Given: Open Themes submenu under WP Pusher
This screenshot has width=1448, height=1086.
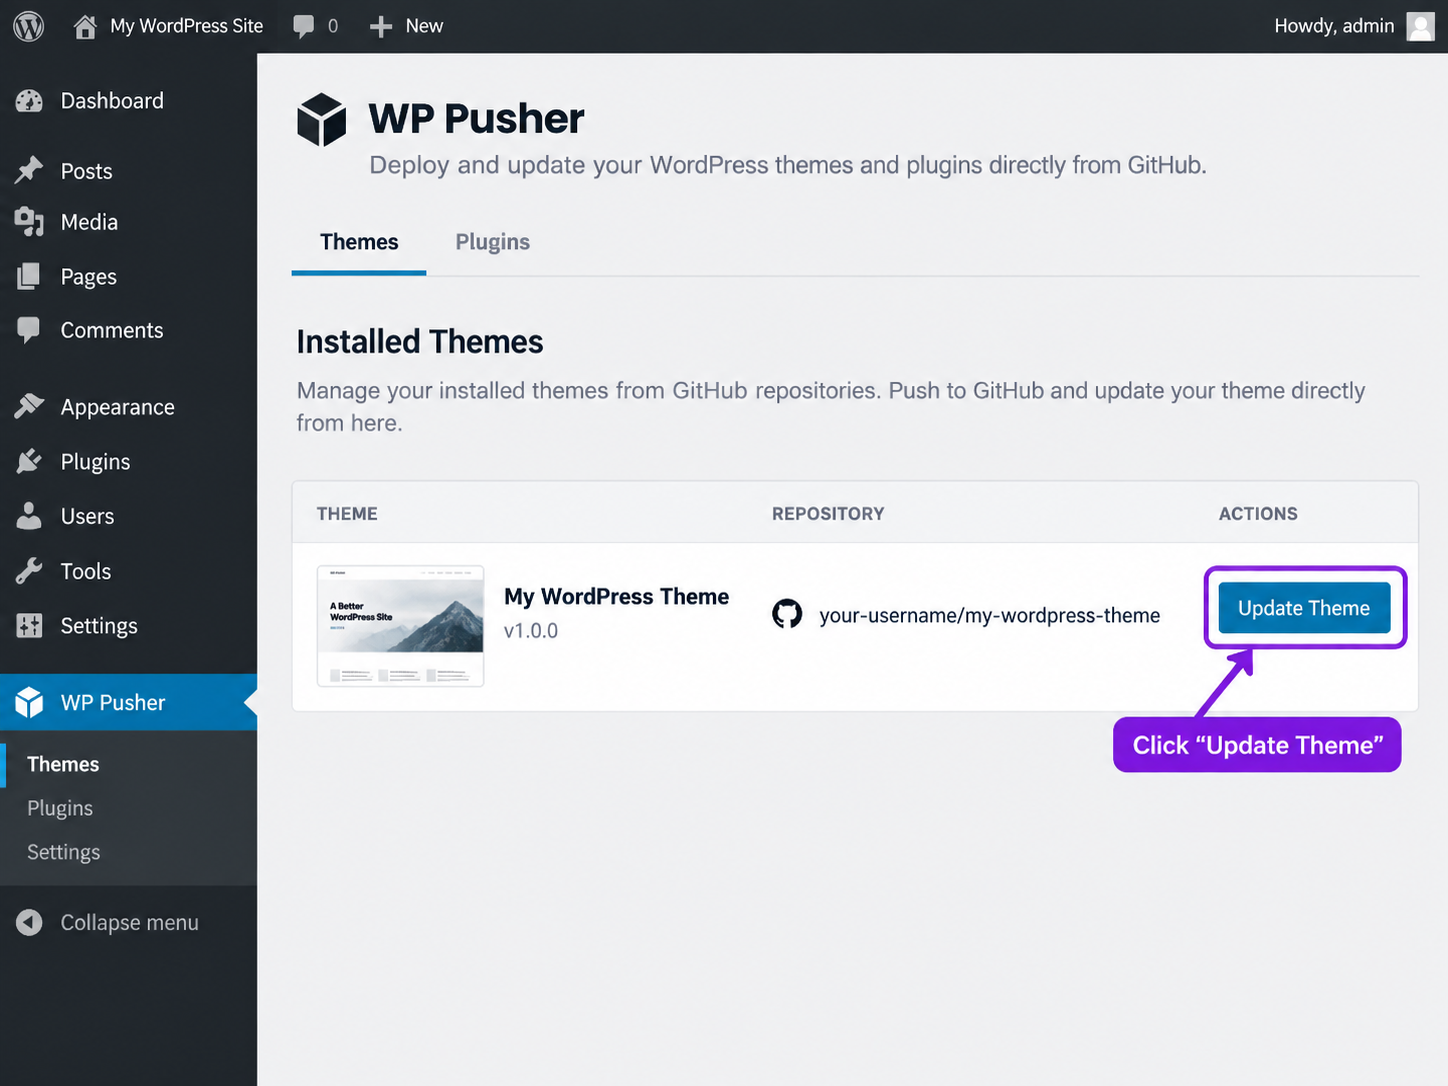Looking at the screenshot, I should click(x=63, y=764).
